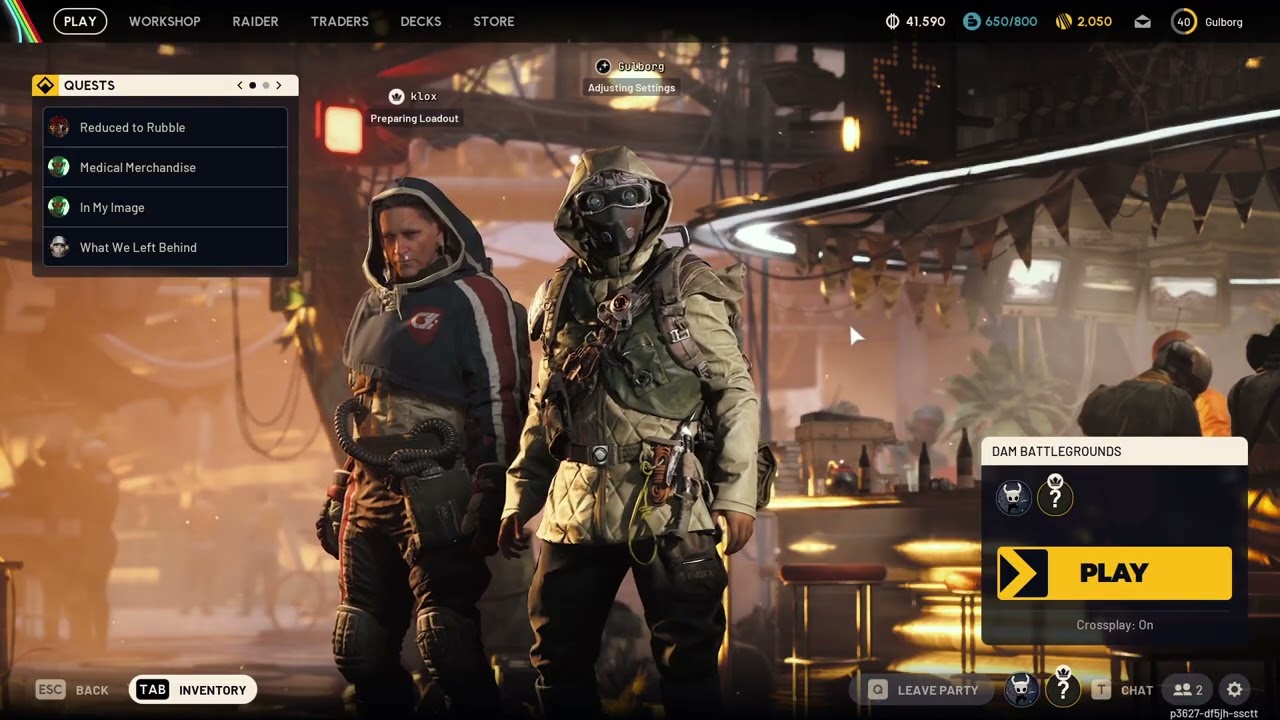Click the Gulborg nameplate above the character

641,66
